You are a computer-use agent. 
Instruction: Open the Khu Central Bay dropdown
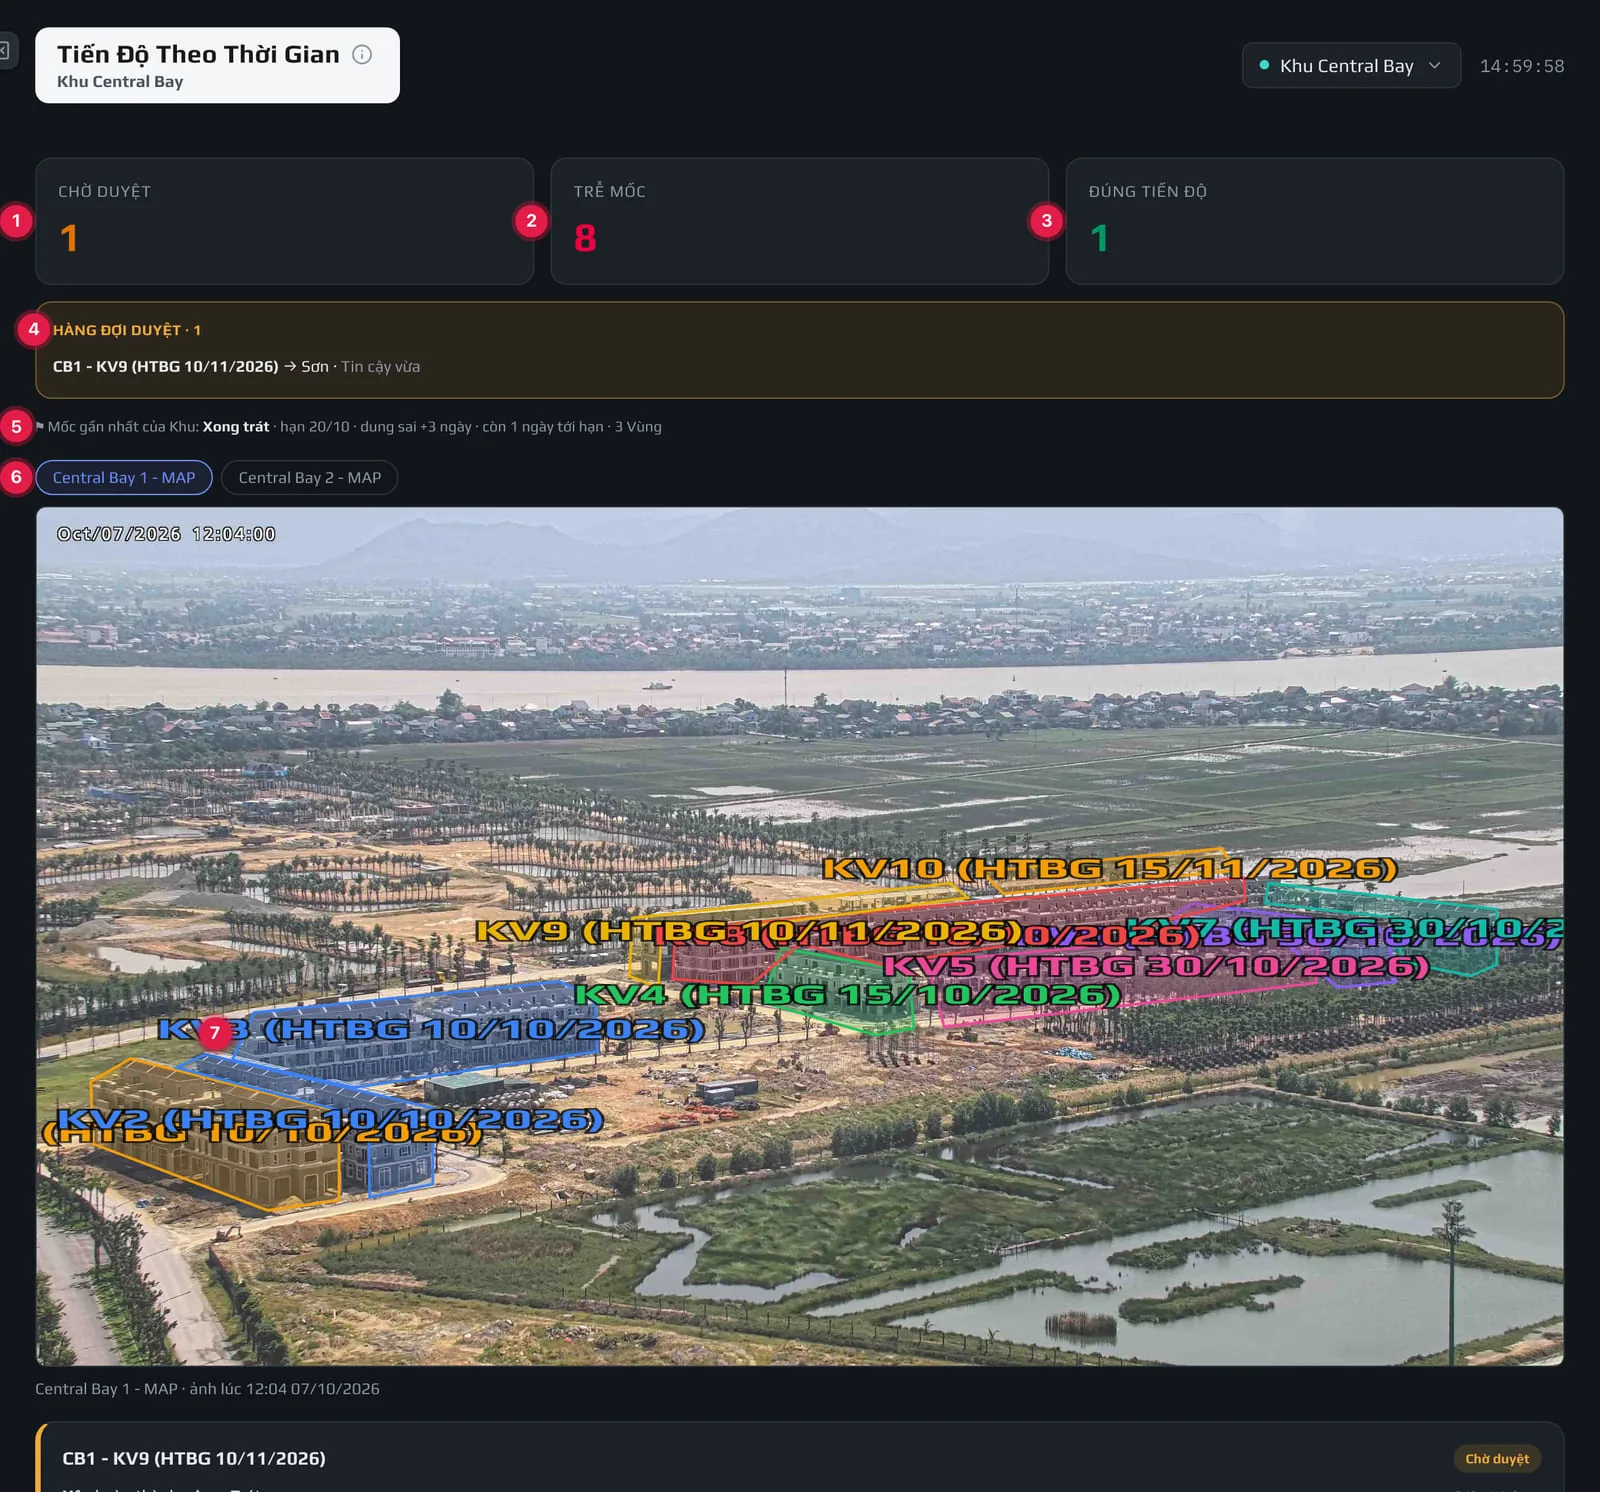[1351, 65]
